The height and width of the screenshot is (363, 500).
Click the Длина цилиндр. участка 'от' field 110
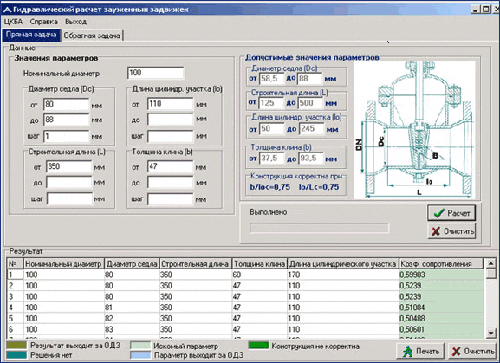click(170, 104)
